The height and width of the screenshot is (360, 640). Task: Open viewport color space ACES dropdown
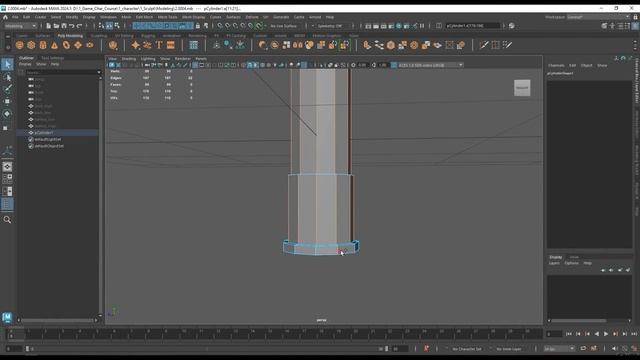coord(430,65)
